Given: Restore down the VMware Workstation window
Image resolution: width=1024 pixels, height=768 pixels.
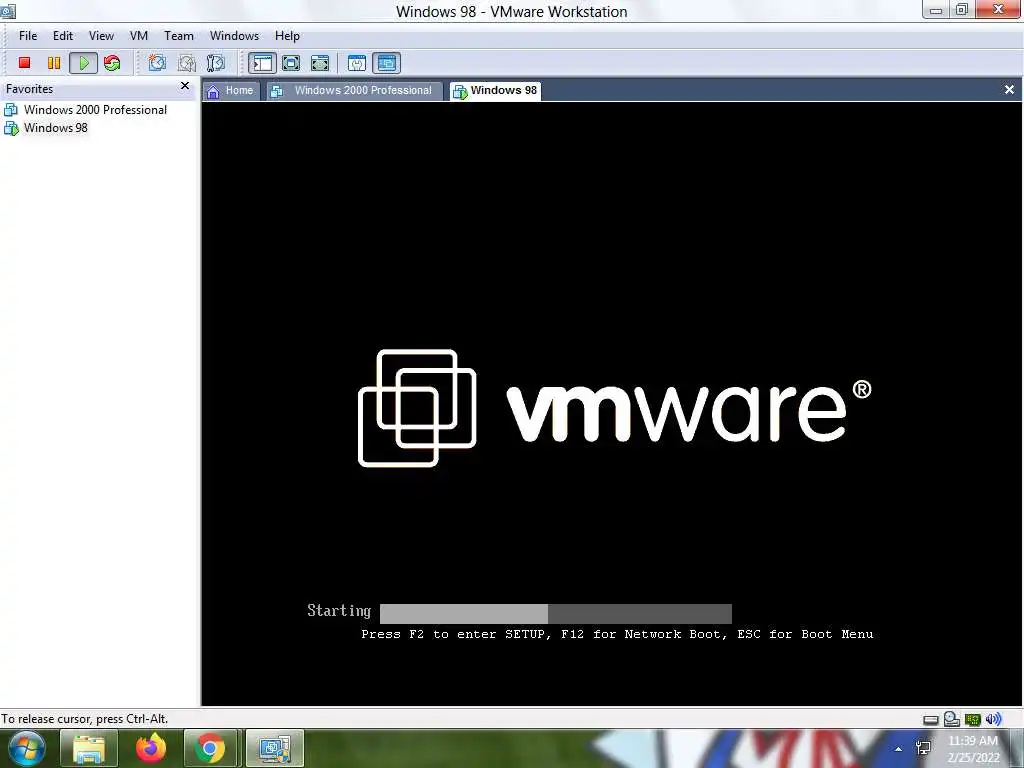Looking at the screenshot, I should click(962, 10).
